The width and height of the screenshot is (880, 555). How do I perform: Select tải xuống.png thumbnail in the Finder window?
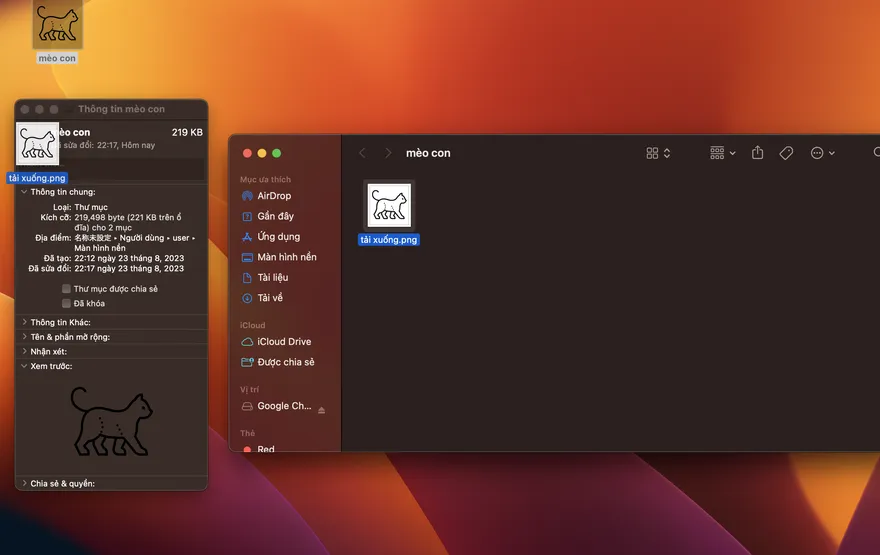389,205
